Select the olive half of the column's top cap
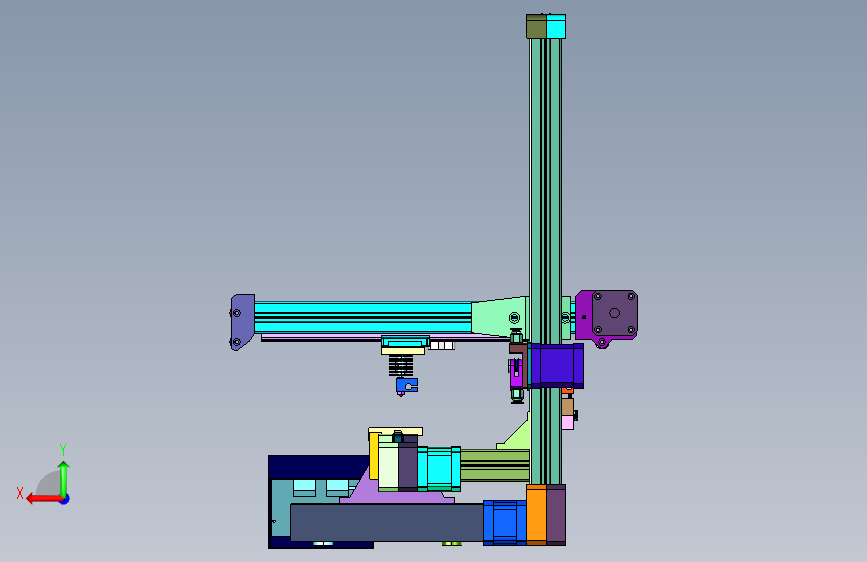The height and width of the screenshot is (562, 867). click(536, 27)
